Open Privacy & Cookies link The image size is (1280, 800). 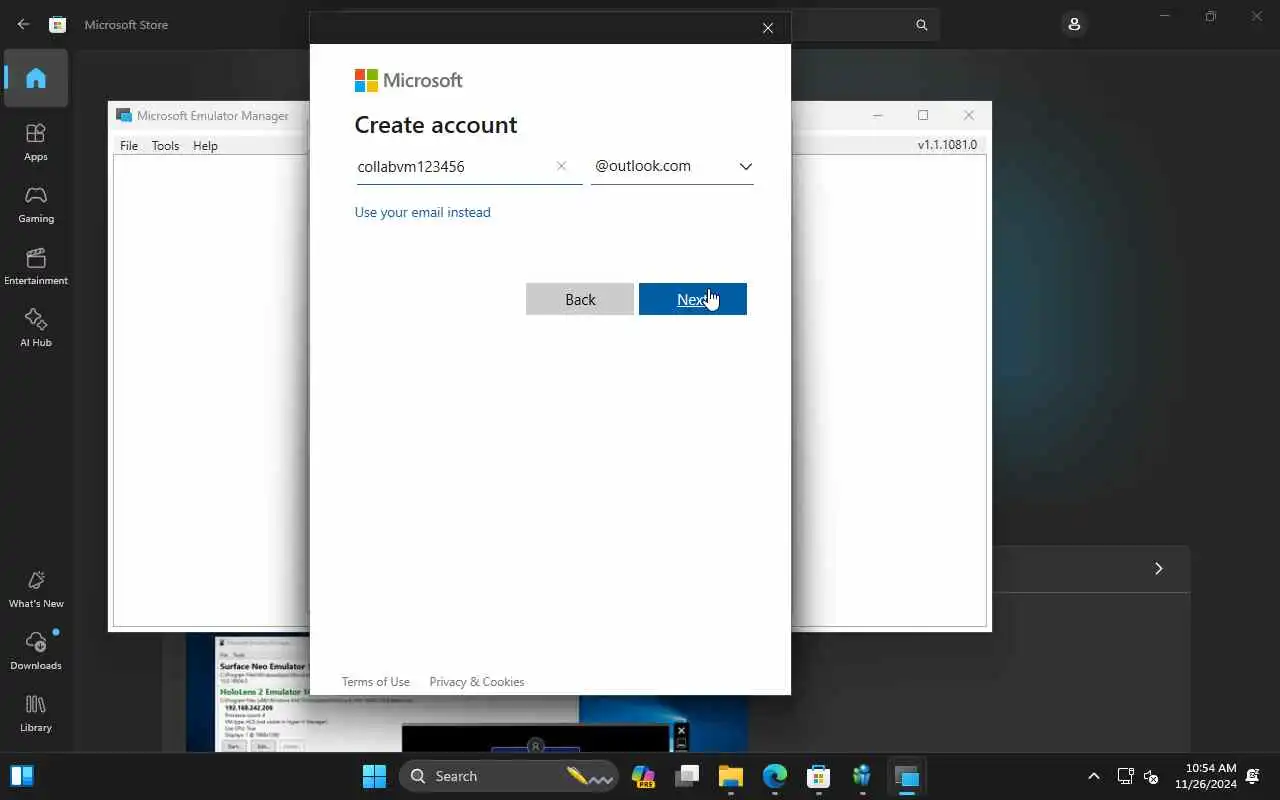tap(477, 682)
